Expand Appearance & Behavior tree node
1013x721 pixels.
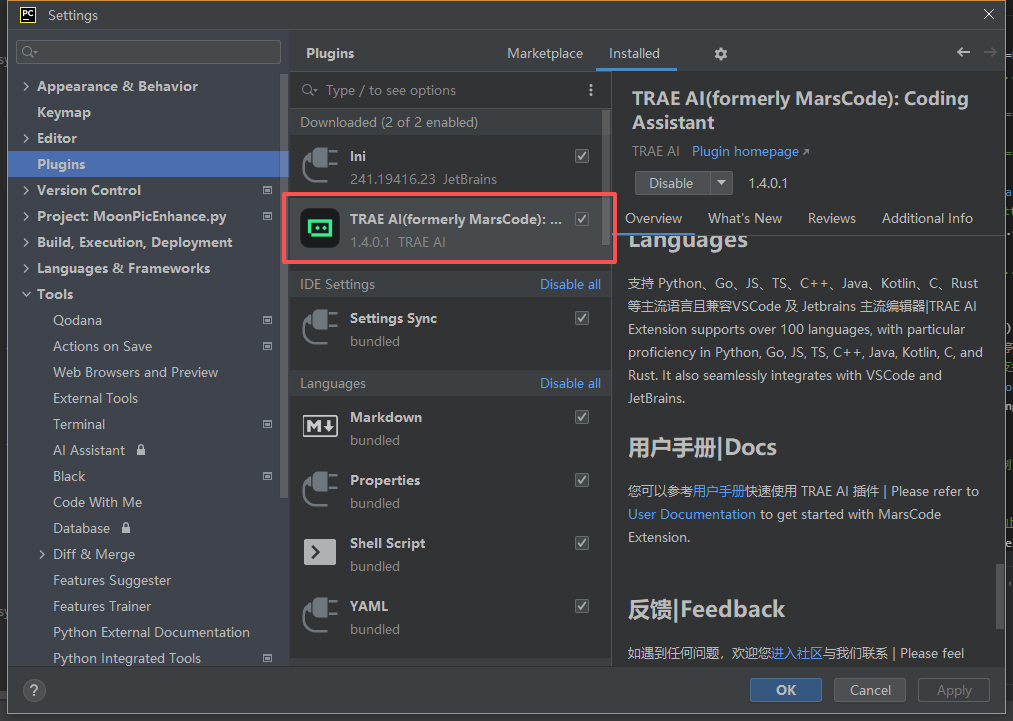coord(26,87)
